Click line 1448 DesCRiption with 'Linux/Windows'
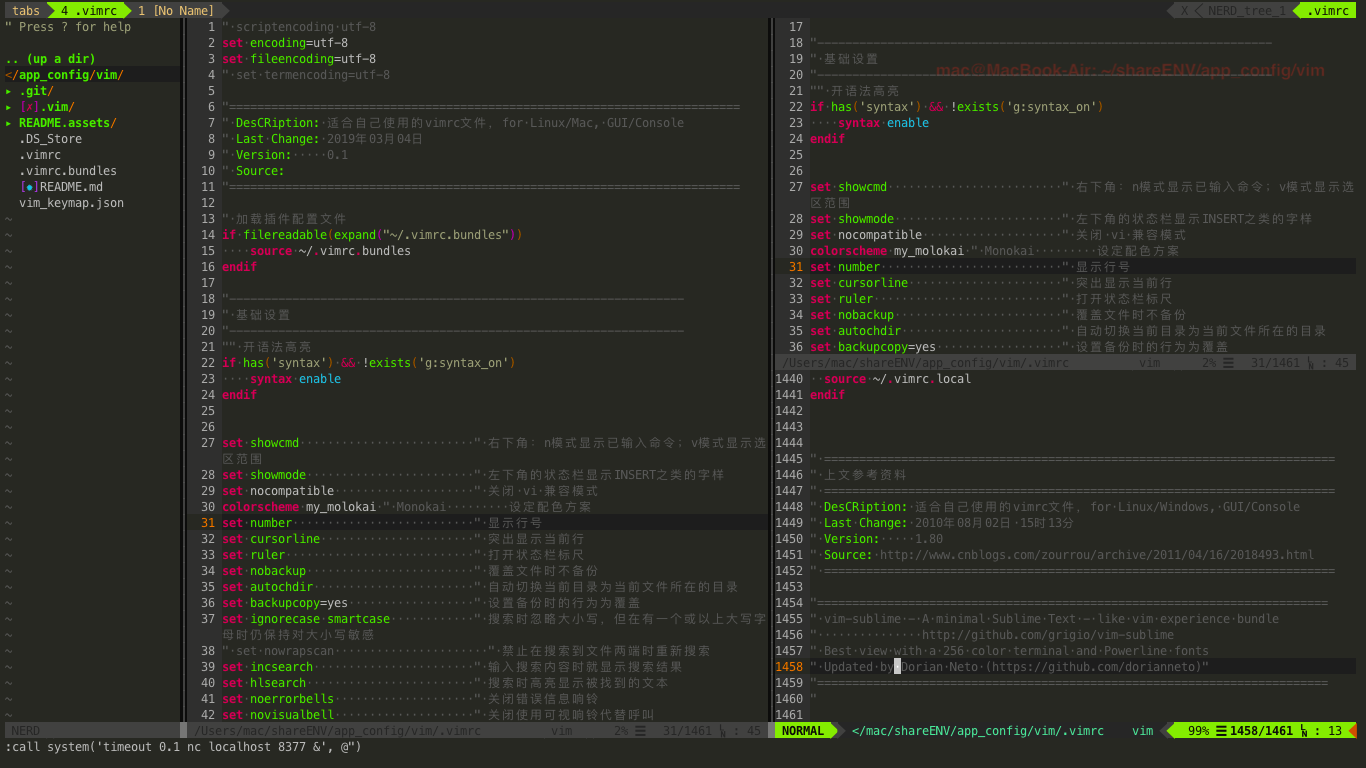 [x=1055, y=507]
